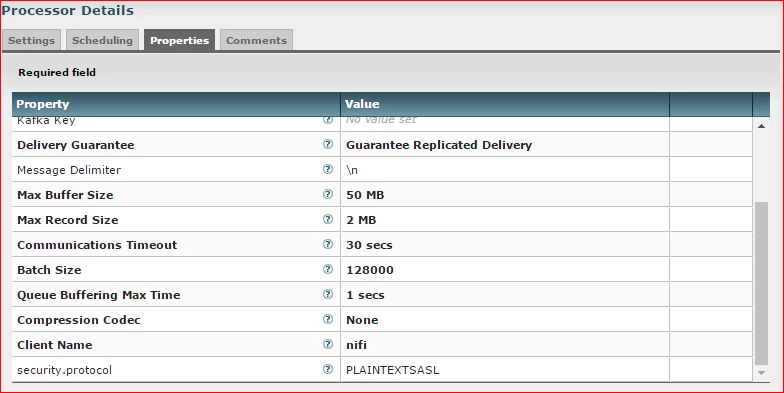The image size is (784, 393).
Task: Click the None codec value
Action: pyautogui.click(x=362, y=320)
